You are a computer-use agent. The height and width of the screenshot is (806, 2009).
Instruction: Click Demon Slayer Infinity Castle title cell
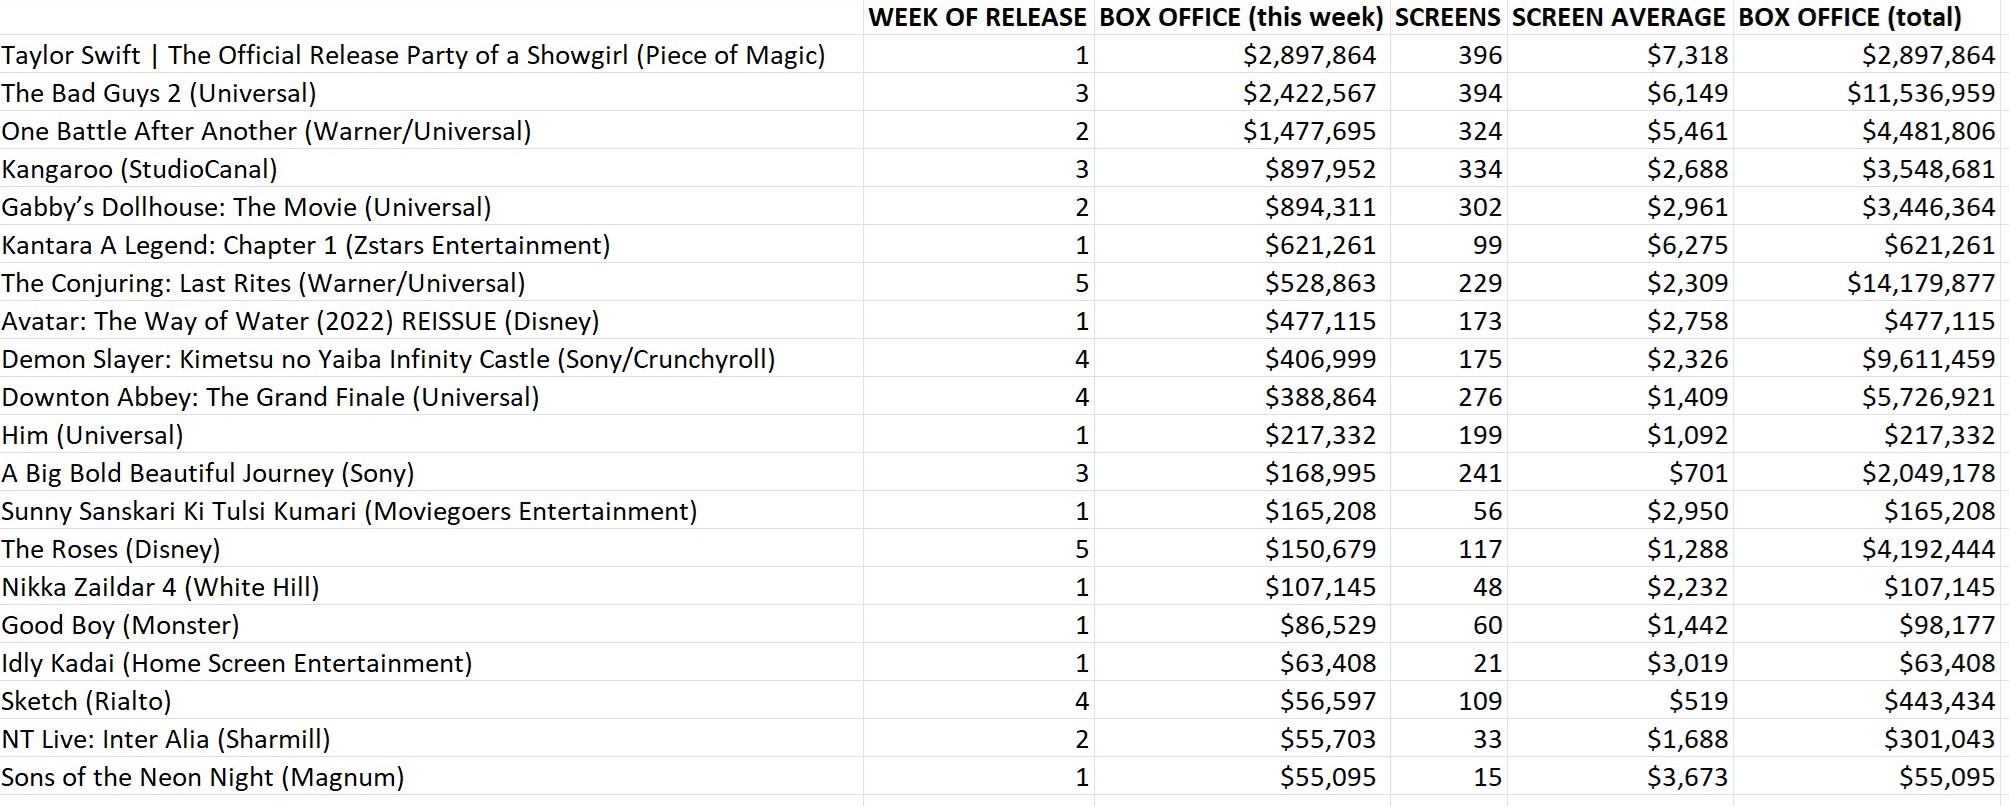coord(388,359)
